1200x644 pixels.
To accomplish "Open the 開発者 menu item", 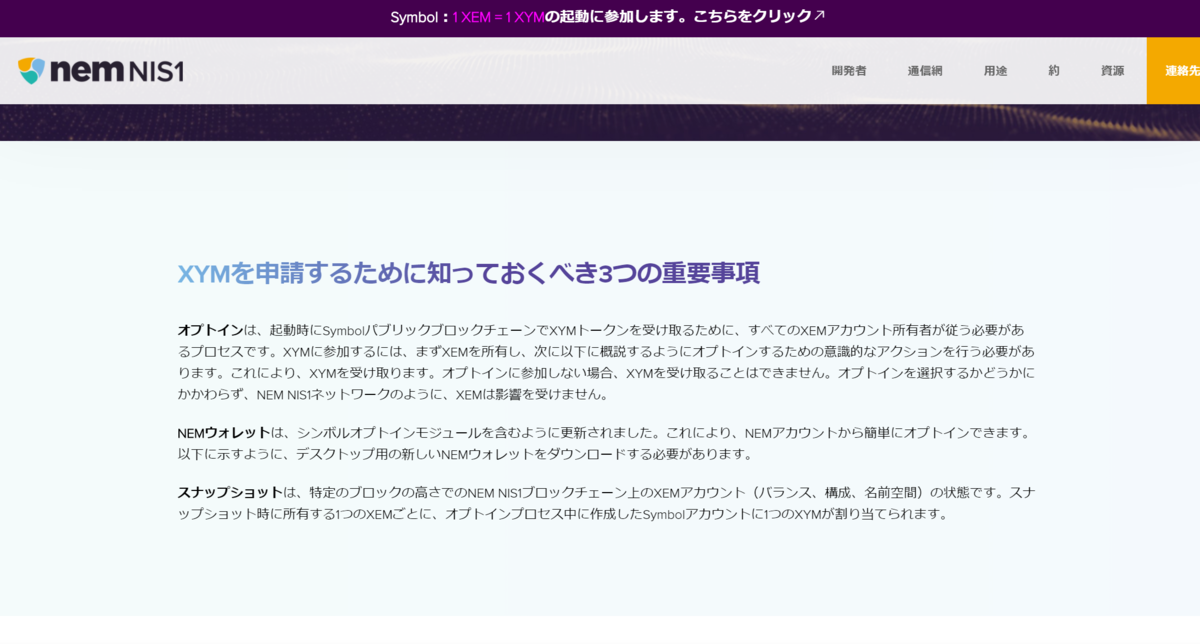I will 849,71.
